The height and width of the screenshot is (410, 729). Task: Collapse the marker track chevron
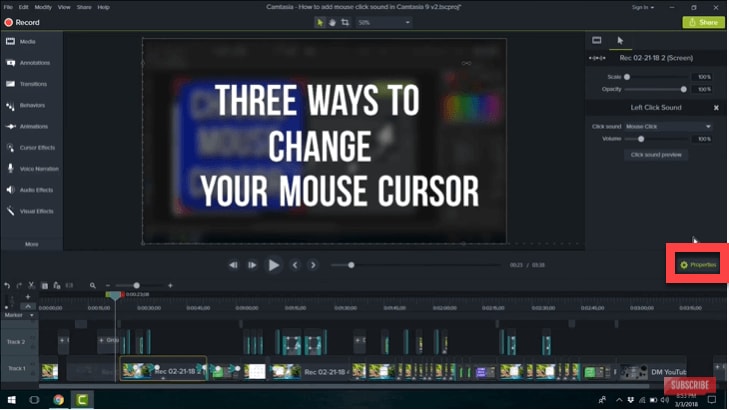(28, 306)
